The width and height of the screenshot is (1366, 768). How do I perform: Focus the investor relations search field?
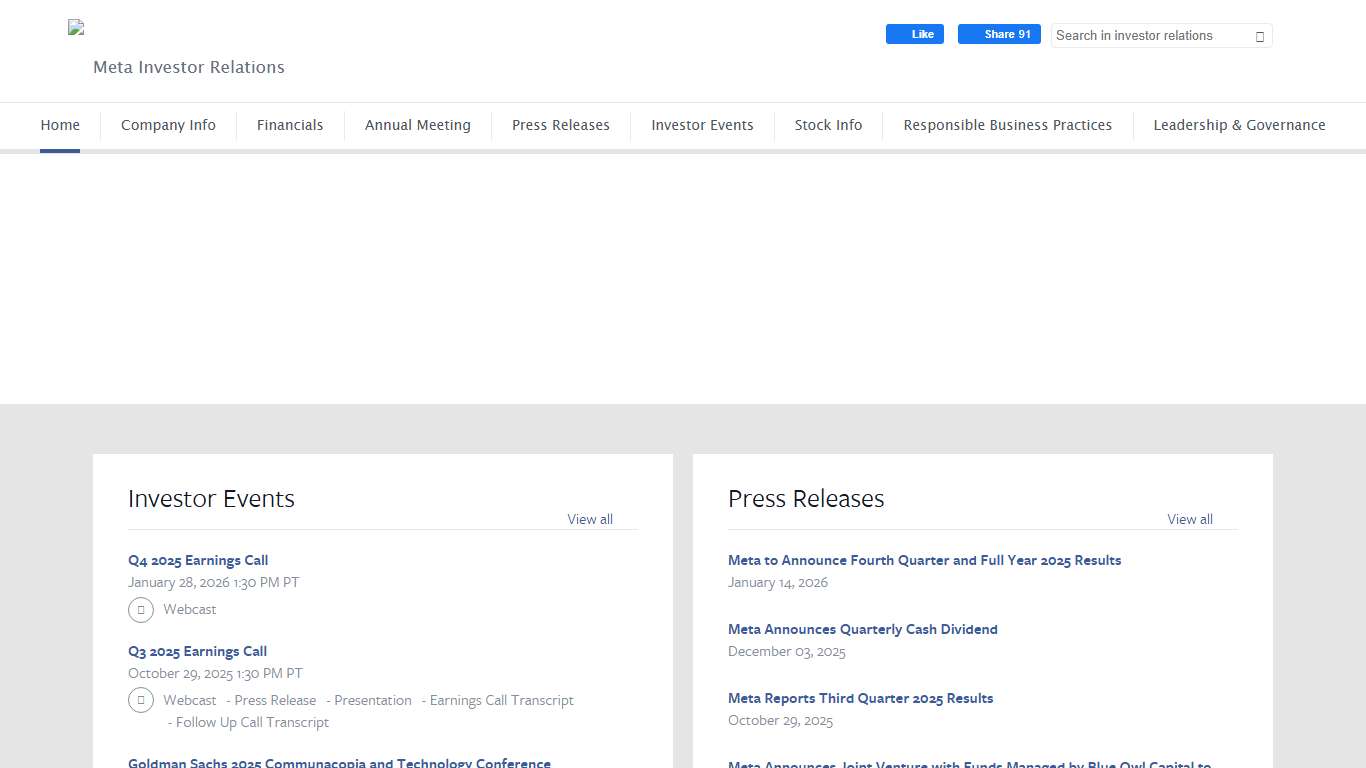(1150, 36)
